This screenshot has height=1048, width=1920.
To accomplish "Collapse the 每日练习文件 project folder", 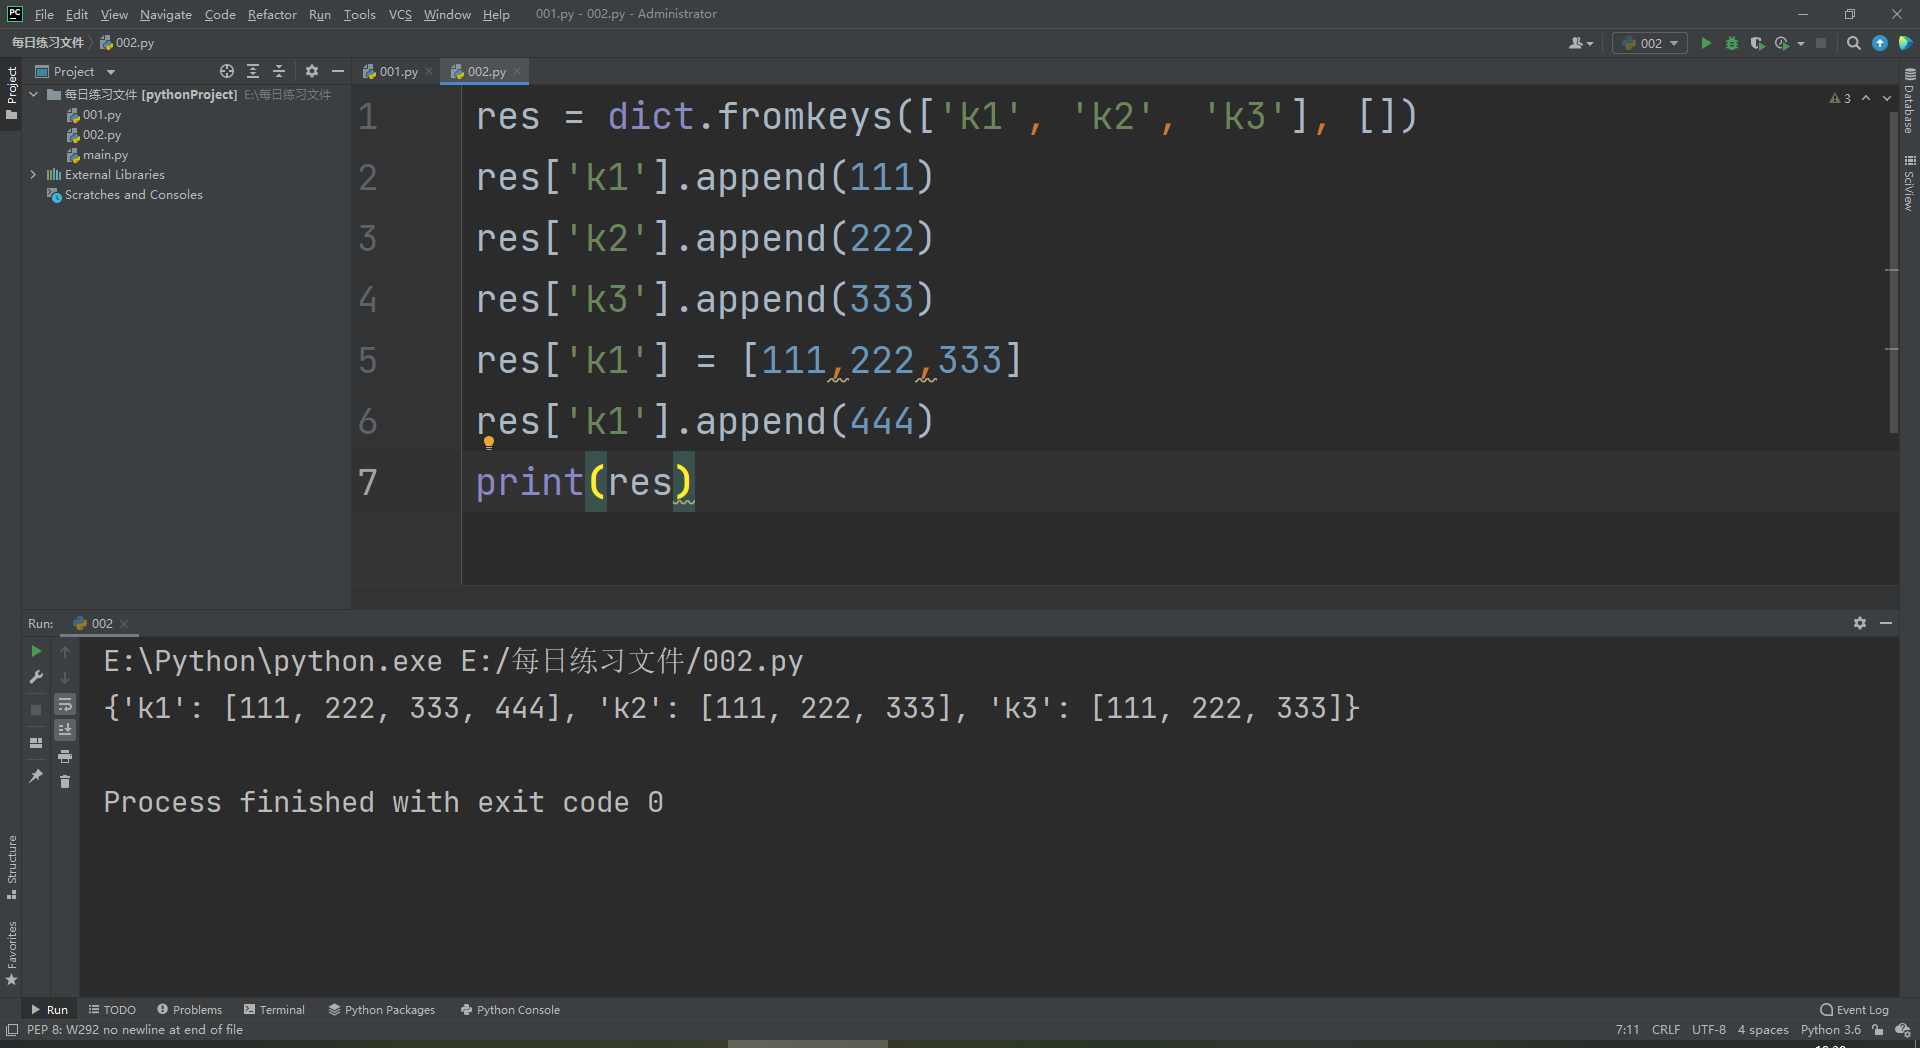I will [34, 95].
